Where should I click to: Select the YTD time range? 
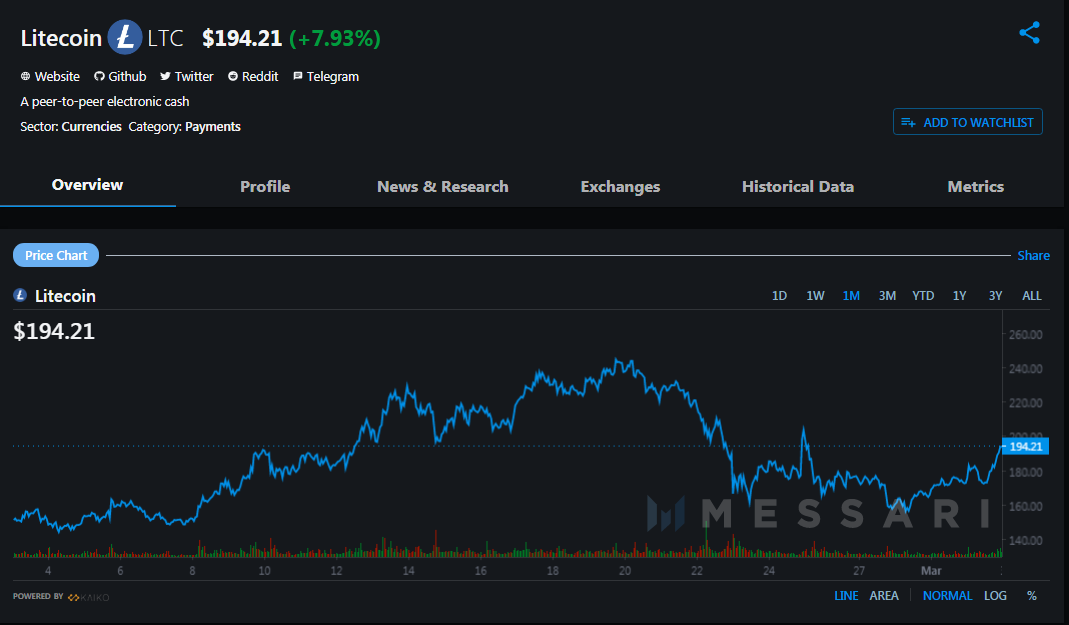(923, 296)
